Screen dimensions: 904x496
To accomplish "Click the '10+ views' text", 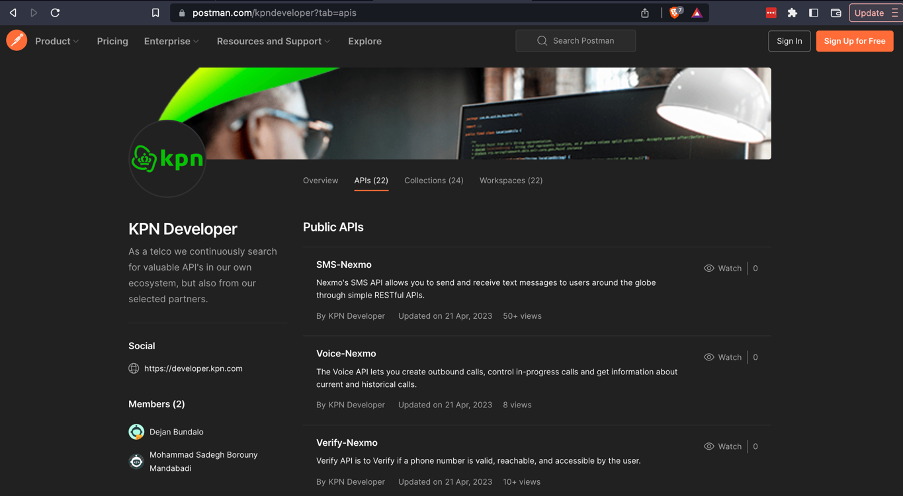I will 521,482.
